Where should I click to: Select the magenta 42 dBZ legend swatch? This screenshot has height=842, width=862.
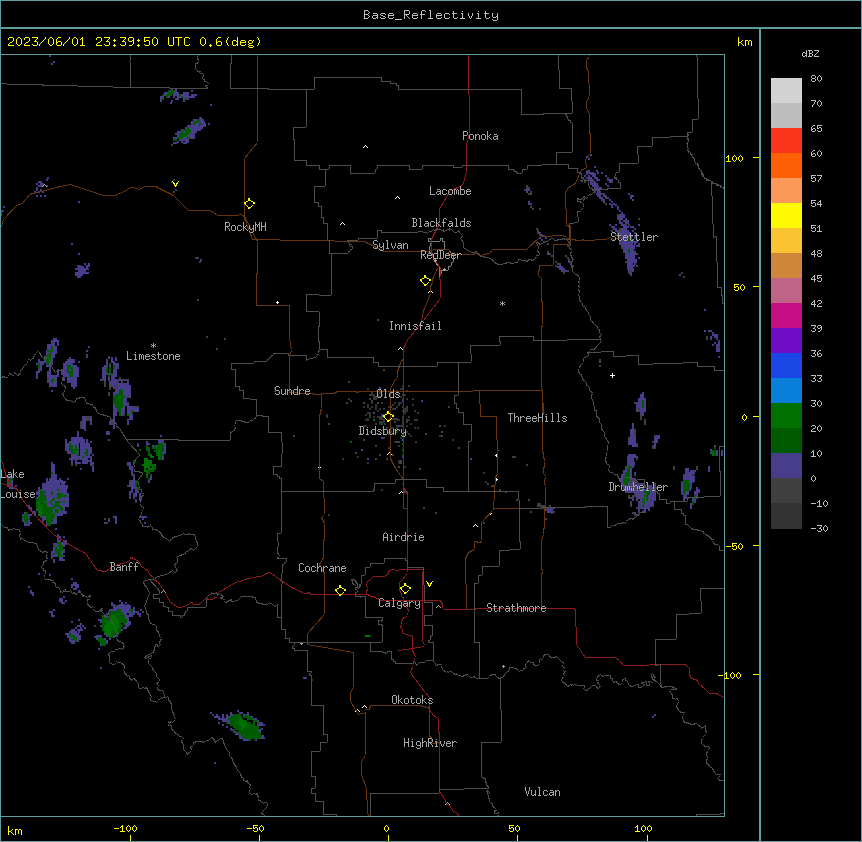pyautogui.click(x=786, y=315)
